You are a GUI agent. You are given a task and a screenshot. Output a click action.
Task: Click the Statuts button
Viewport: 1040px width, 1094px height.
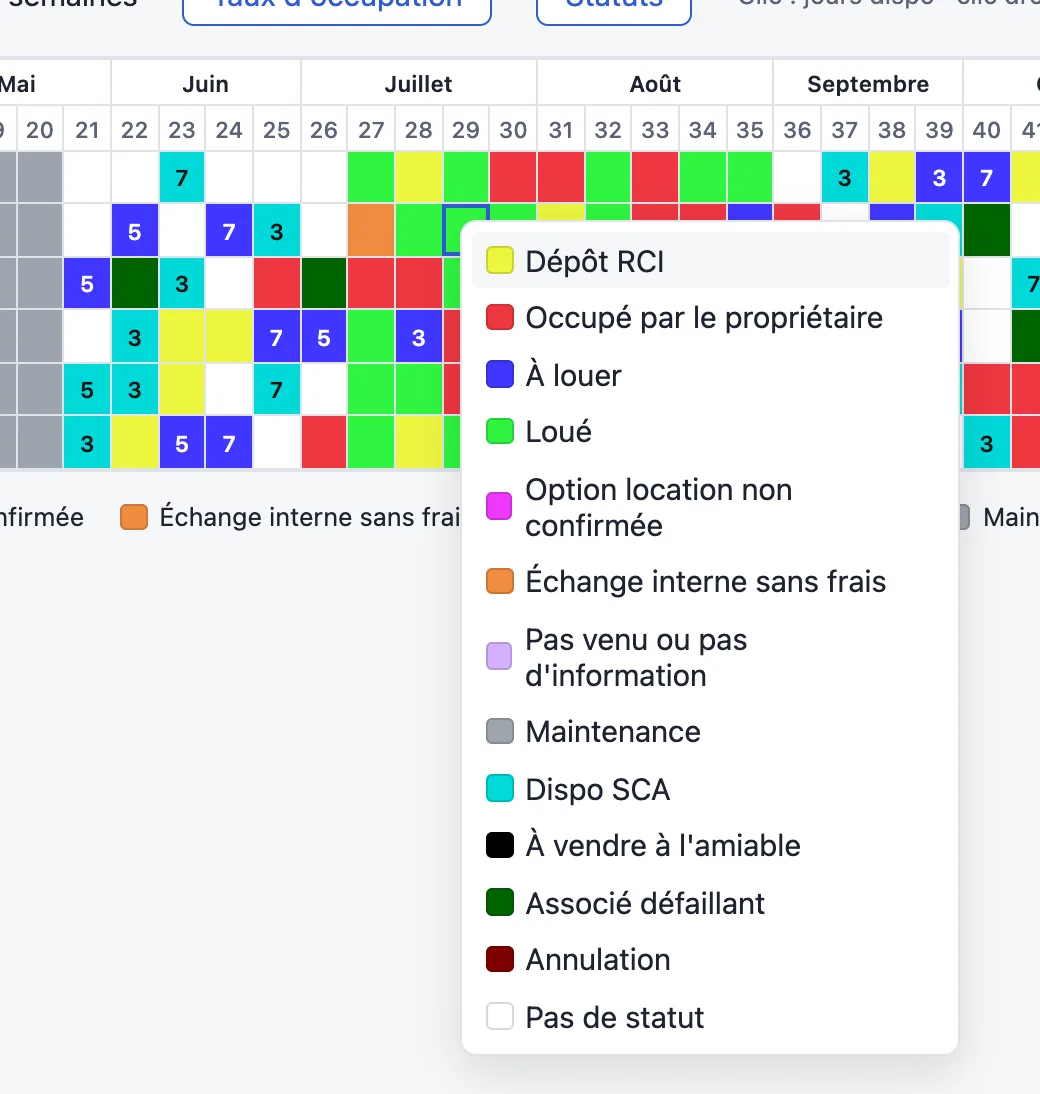(x=614, y=7)
